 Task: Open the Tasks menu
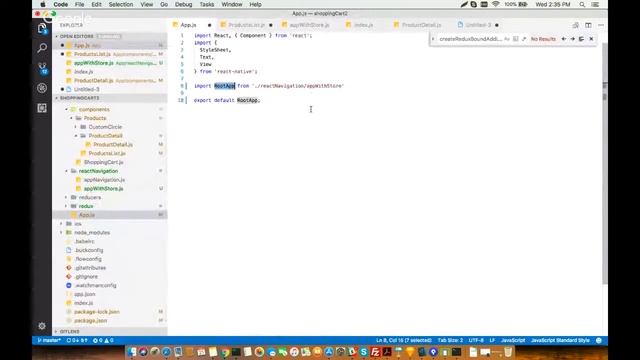coord(207,4)
